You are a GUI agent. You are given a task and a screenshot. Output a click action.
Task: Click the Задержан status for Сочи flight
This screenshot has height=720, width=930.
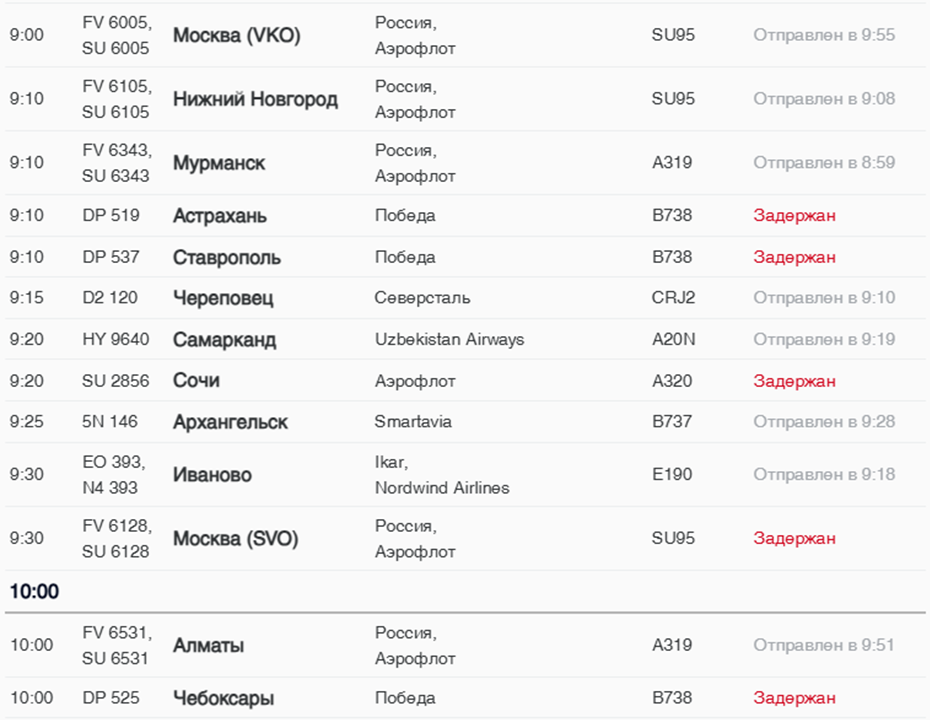point(794,381)
